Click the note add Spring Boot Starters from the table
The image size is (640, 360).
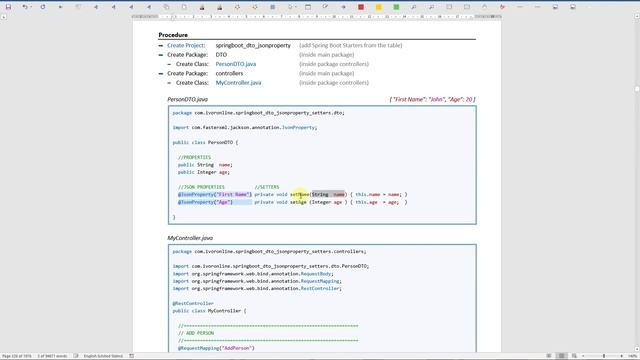(351, 45)
